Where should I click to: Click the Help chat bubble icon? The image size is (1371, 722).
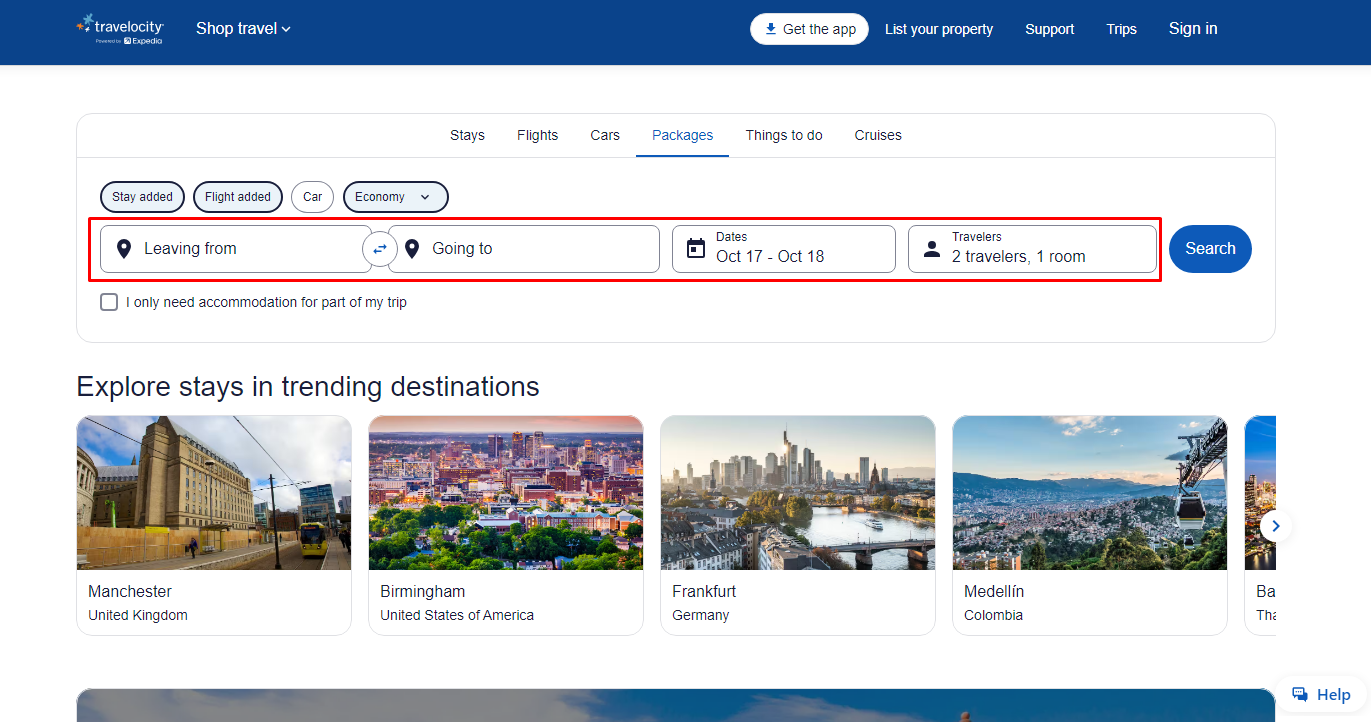coord(1300,694)
